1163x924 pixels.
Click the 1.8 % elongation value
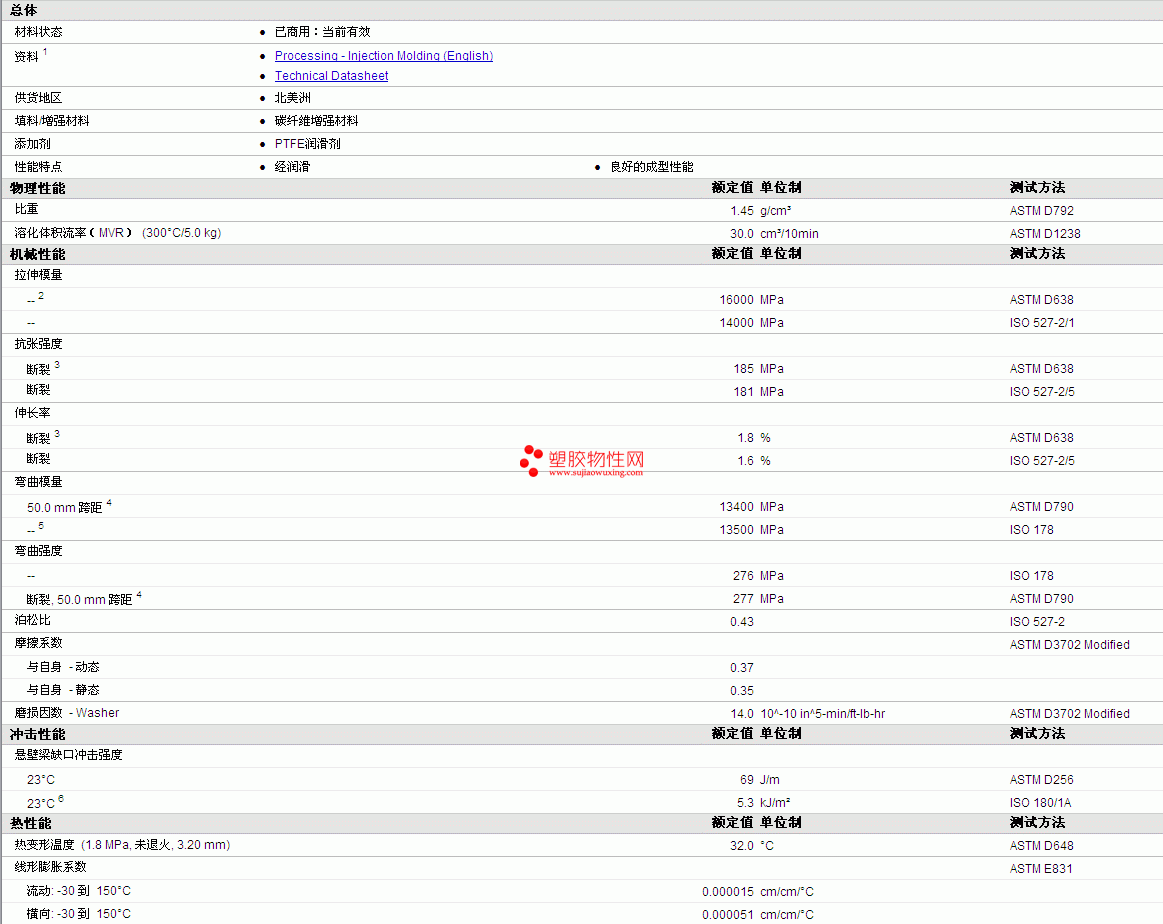754,438
